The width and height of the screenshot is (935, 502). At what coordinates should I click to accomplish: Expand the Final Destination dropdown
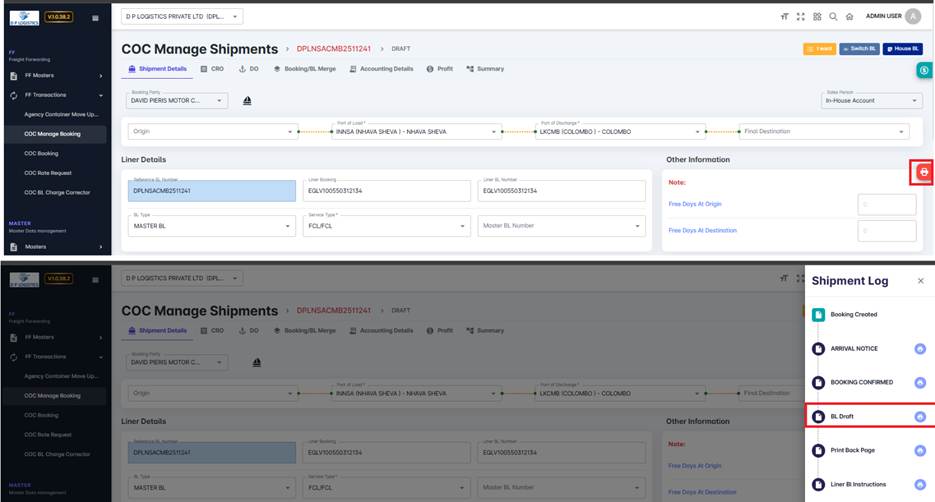pos(905,131)
